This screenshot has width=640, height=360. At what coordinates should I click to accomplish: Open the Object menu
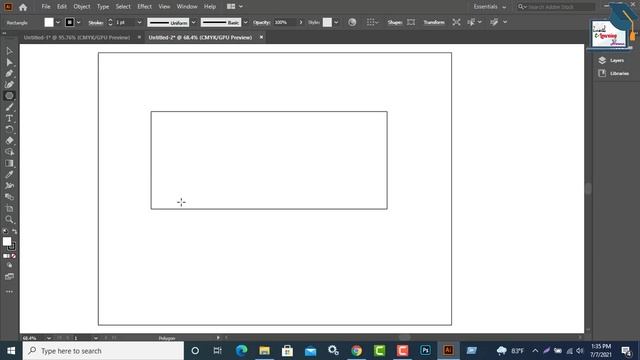point(82,7)
